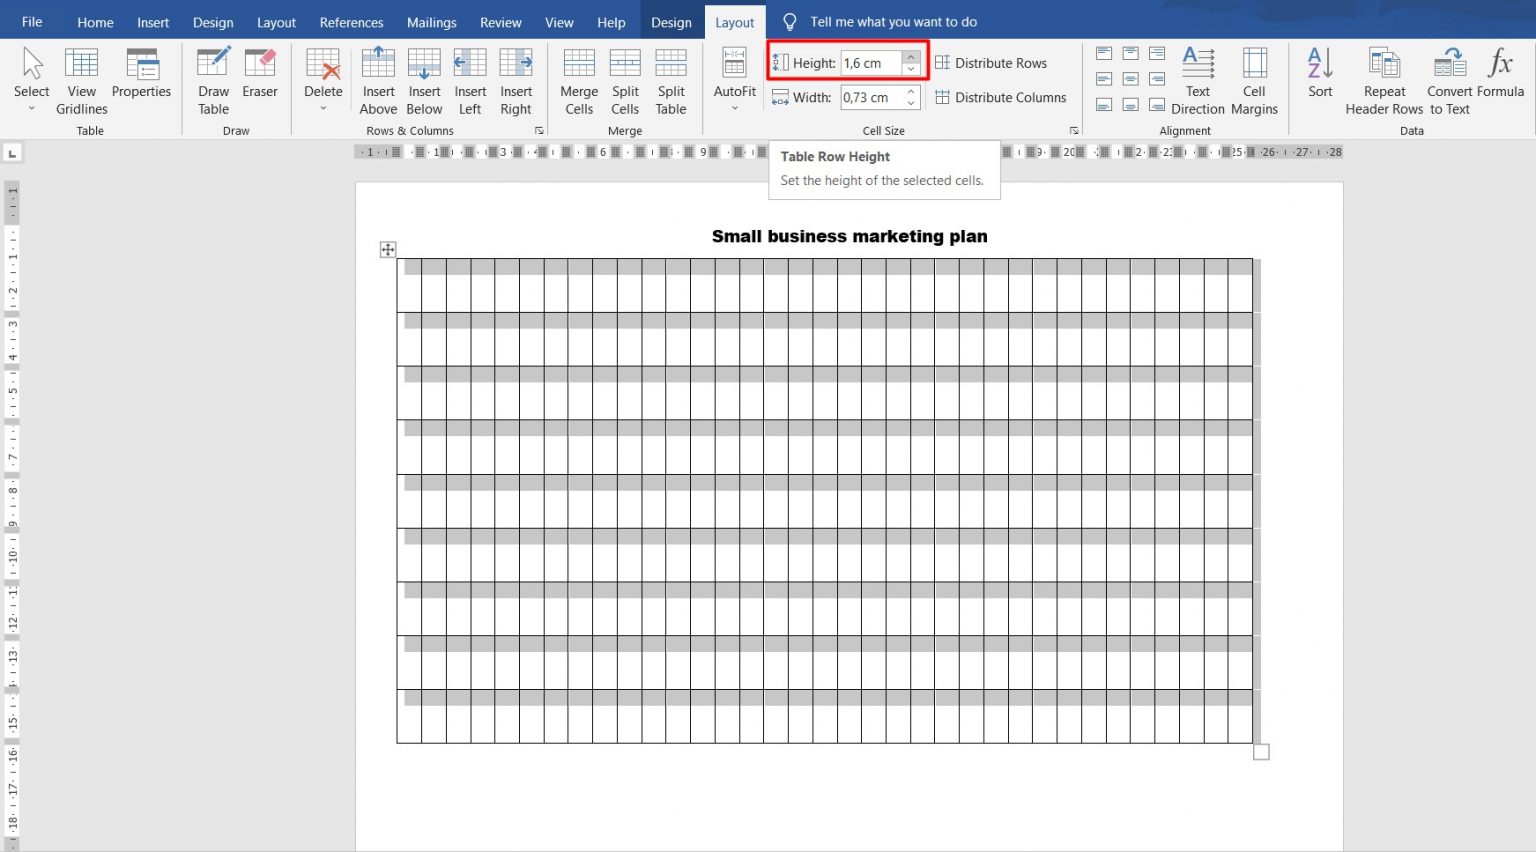Click Merge Cells

click(579, 80)
